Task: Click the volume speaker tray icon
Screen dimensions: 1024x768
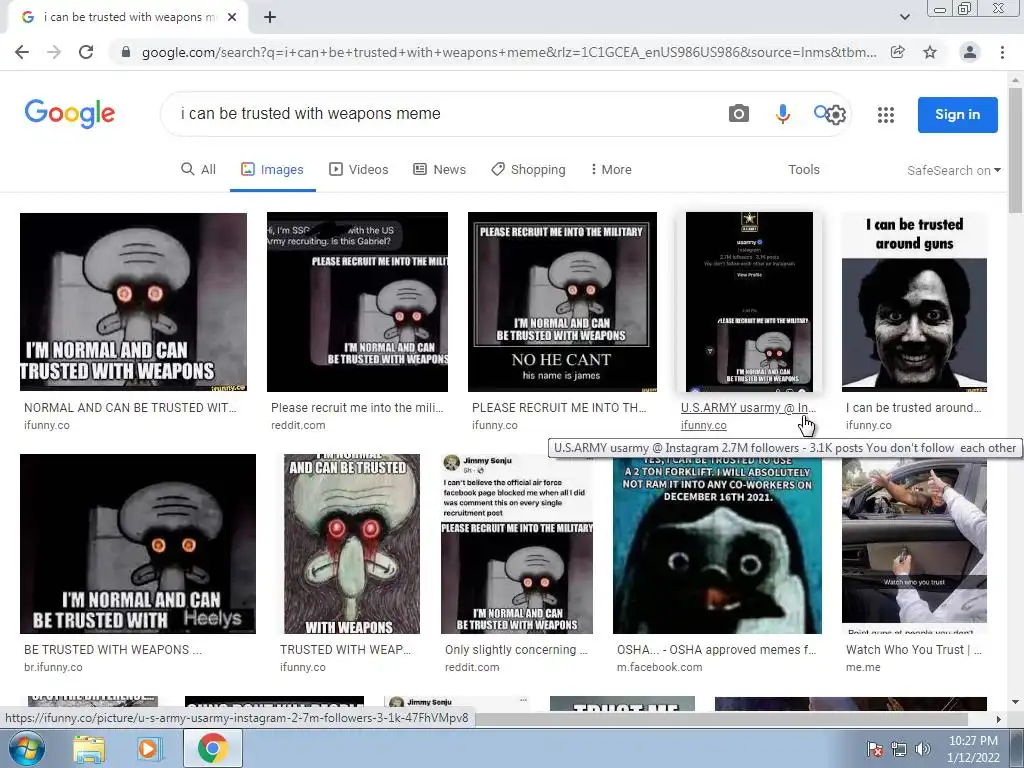Action: click(923, 749)
